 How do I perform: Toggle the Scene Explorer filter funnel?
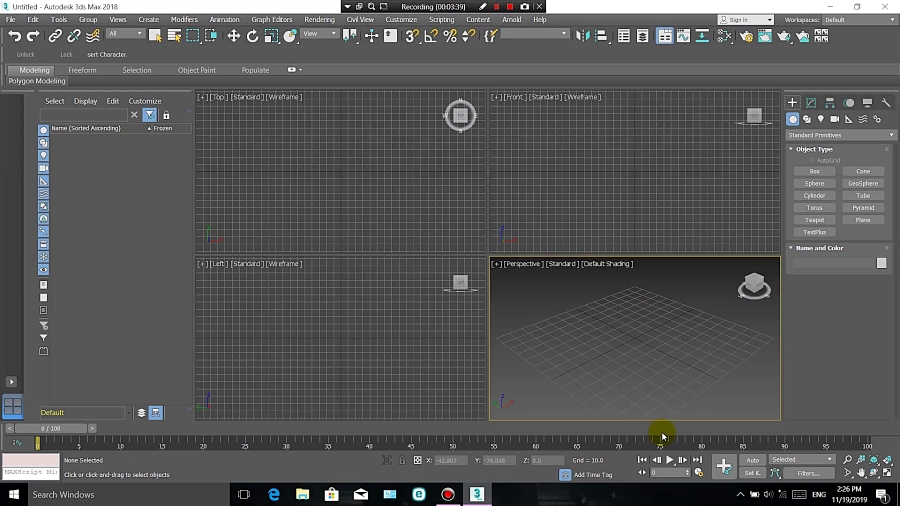[x=149, y=115]
